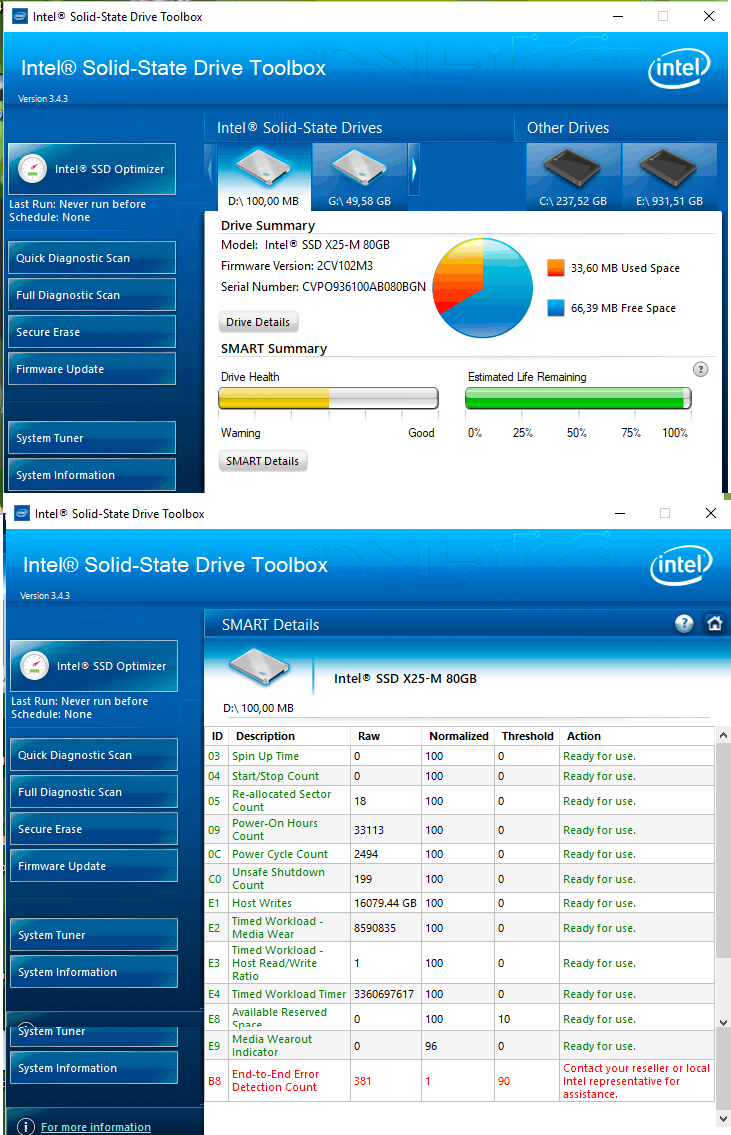
Task: Open Intel SSD Optimizer in top window
Action: point(92,169)
